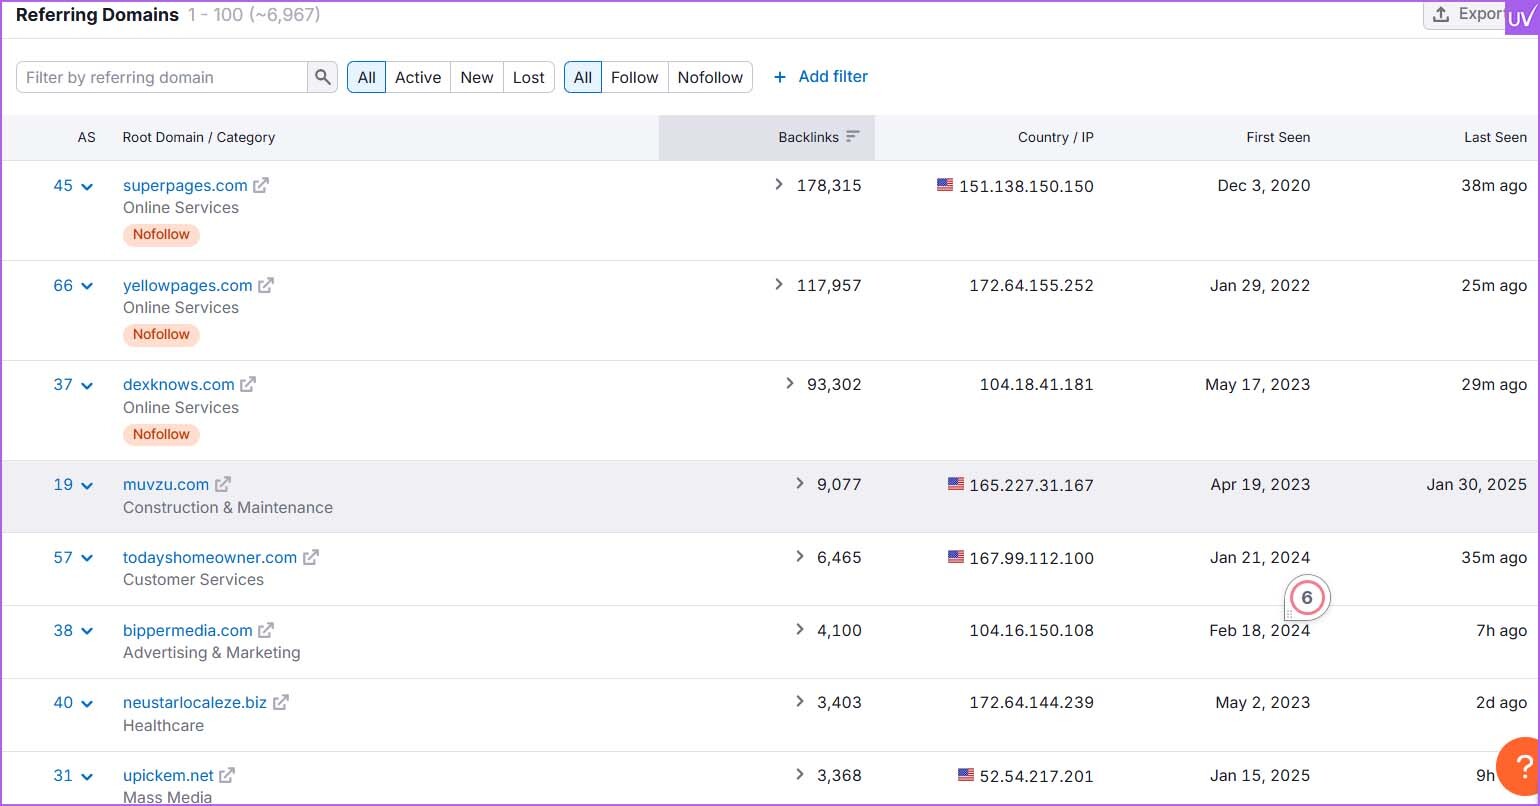
Task: Select the Active domains filter
Action: [418, 77]
